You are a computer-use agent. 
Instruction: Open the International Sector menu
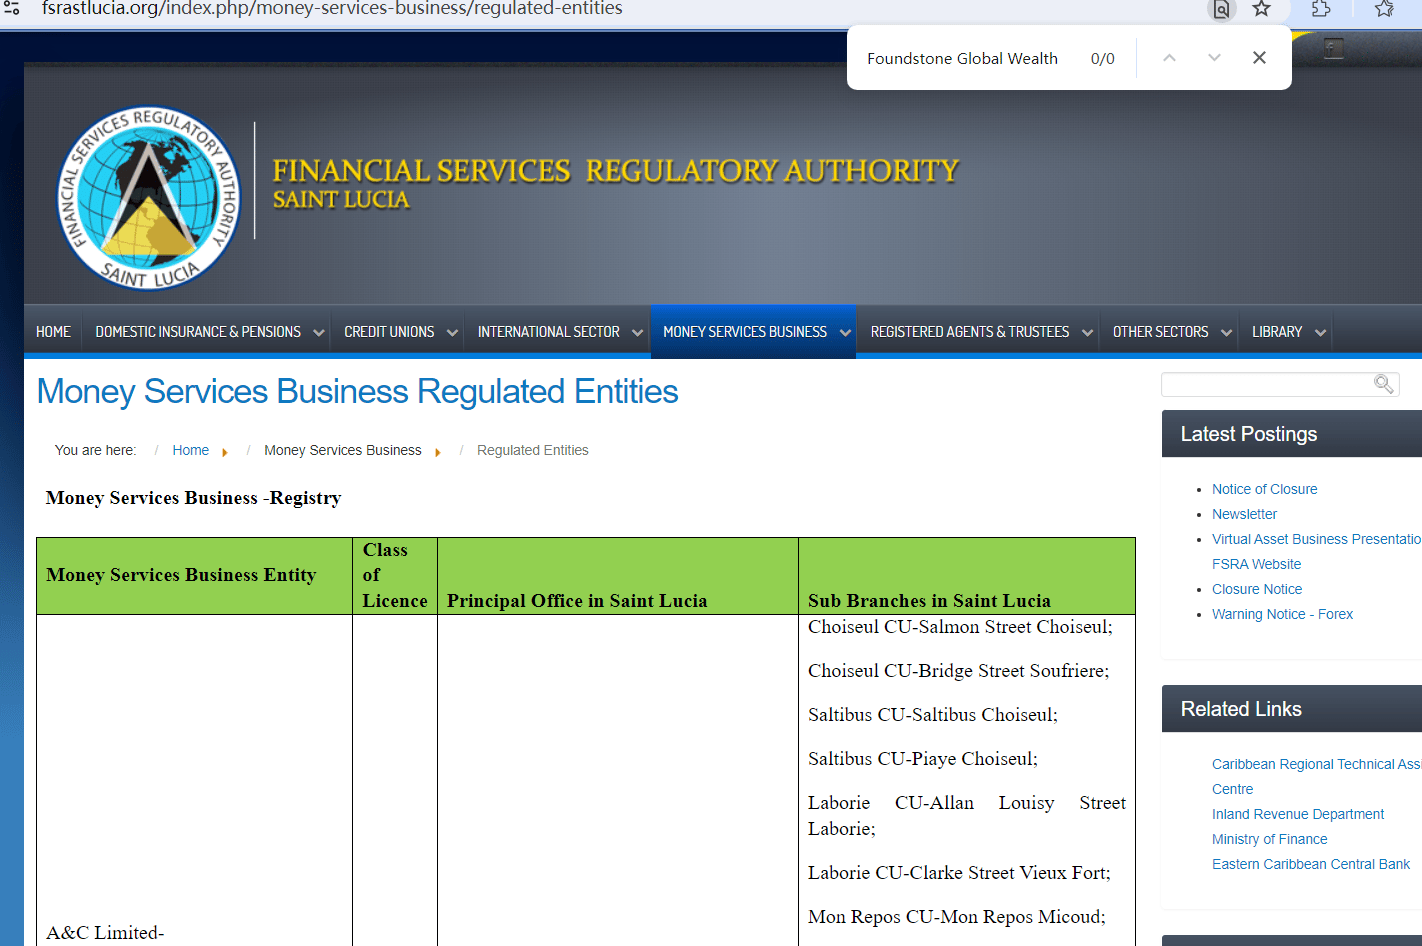pyautogui.click(x=549, y=332)
